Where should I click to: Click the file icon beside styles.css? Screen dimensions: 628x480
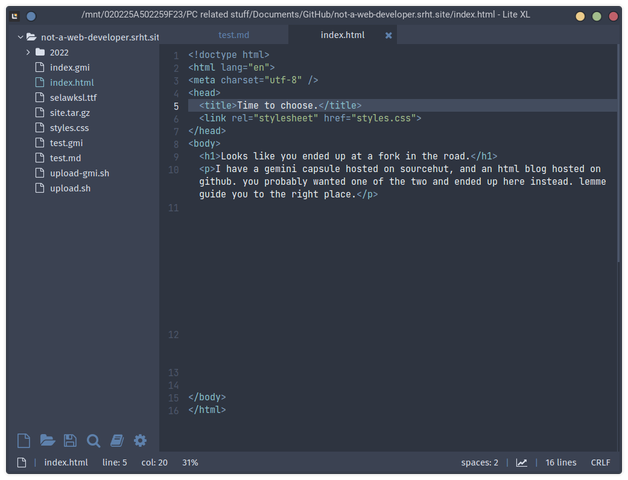tap(40, 127)
